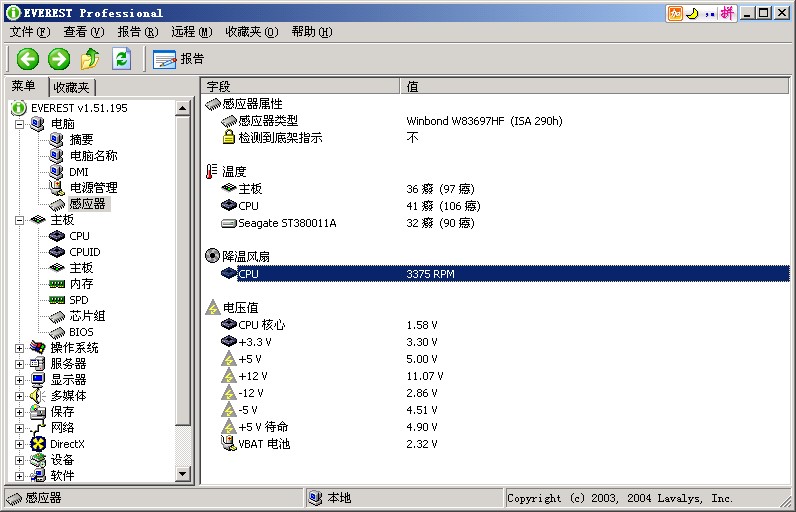Click the tree panel scrollbar thumb
Viewport: 796px width, 512px height.
point(183,271)
